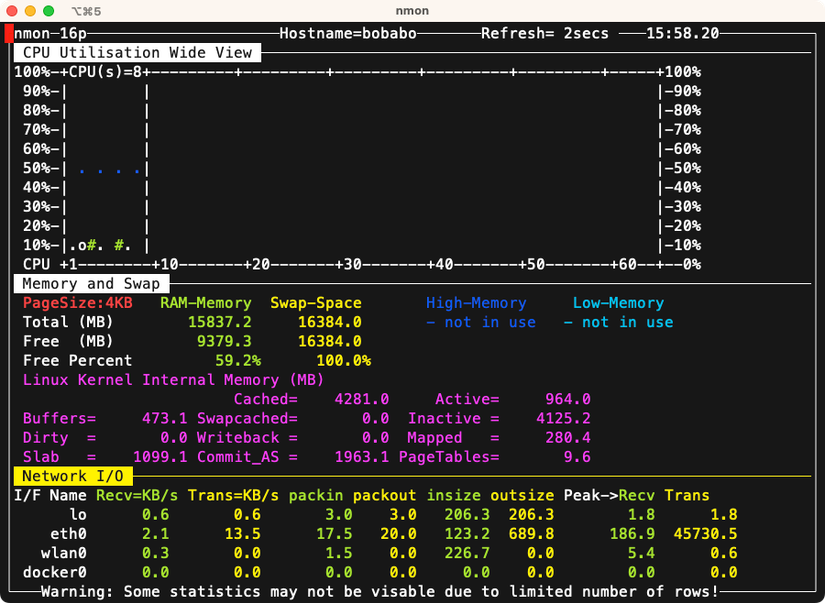825x603 pixels.
Task: Click the 15:58.20 clock in the header
Action: coord(682,33)
